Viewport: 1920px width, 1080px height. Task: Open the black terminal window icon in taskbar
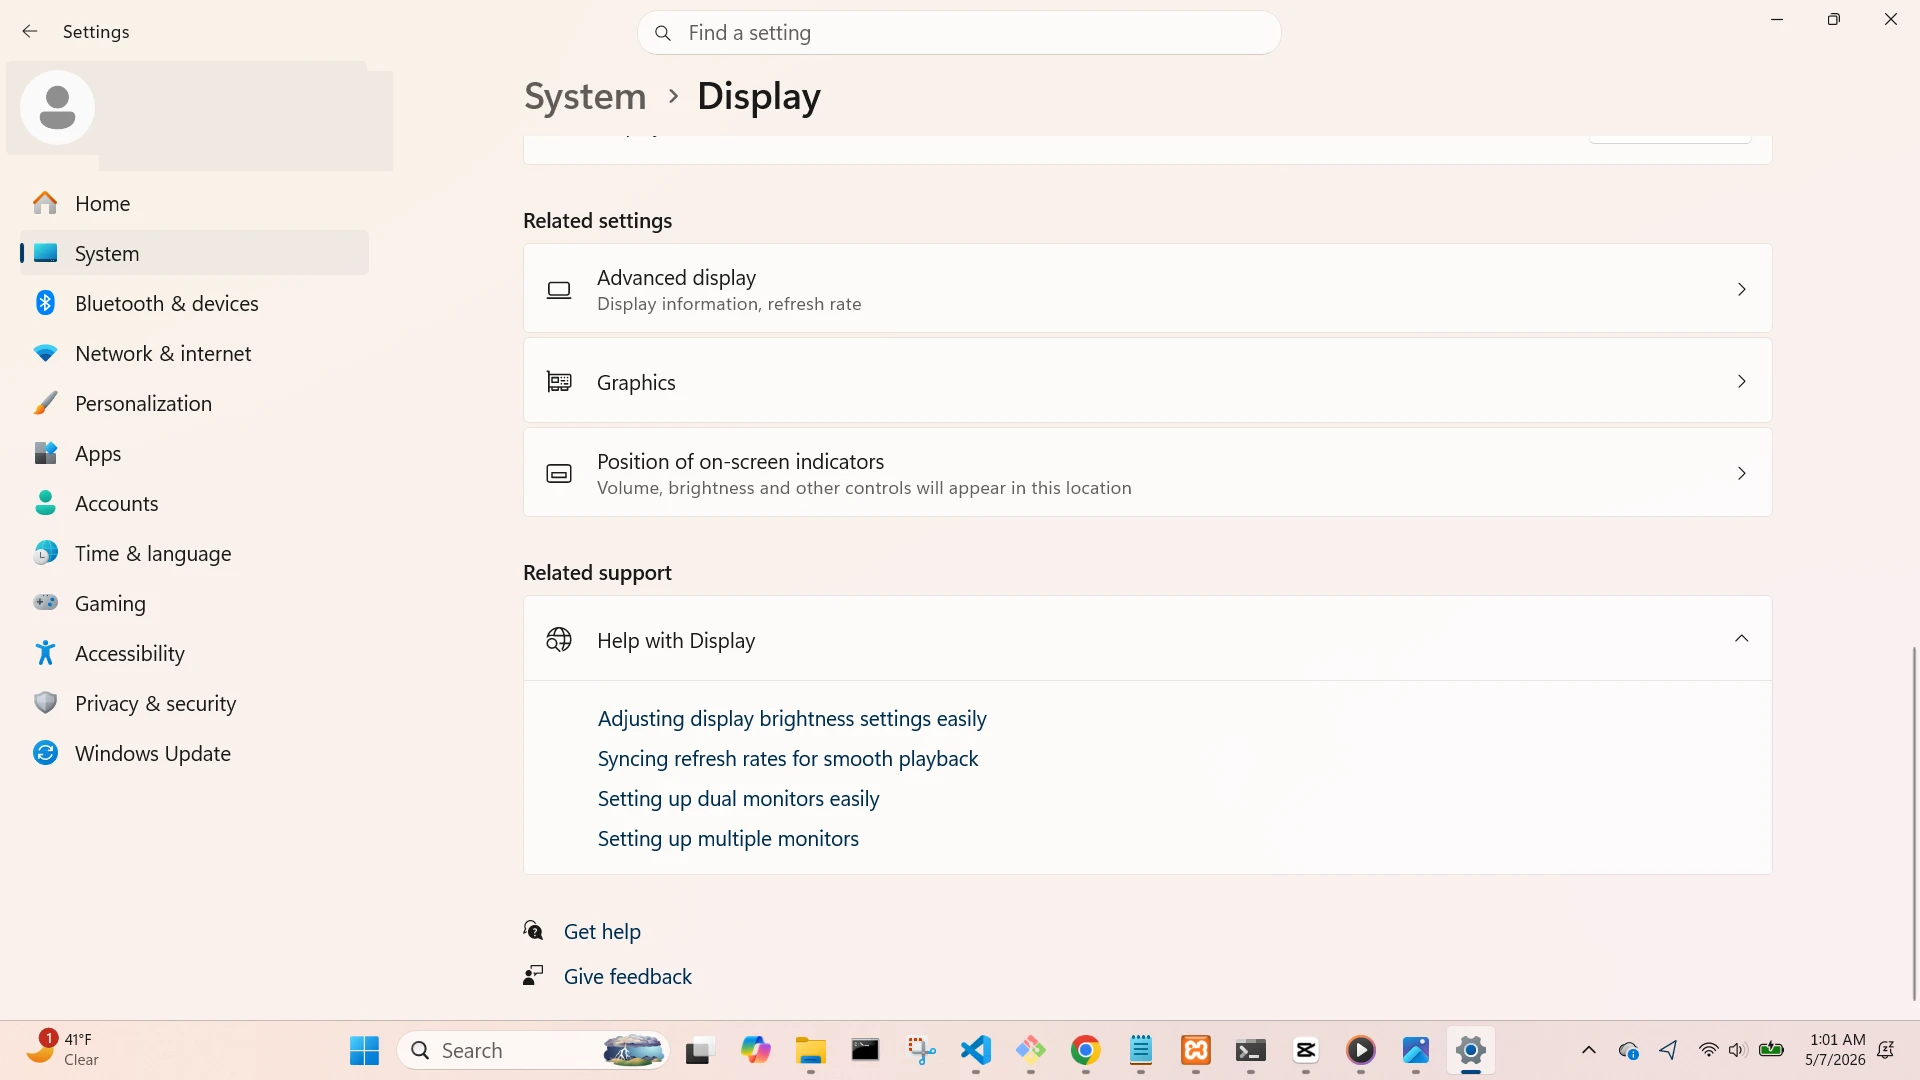tap(865, 1050)
